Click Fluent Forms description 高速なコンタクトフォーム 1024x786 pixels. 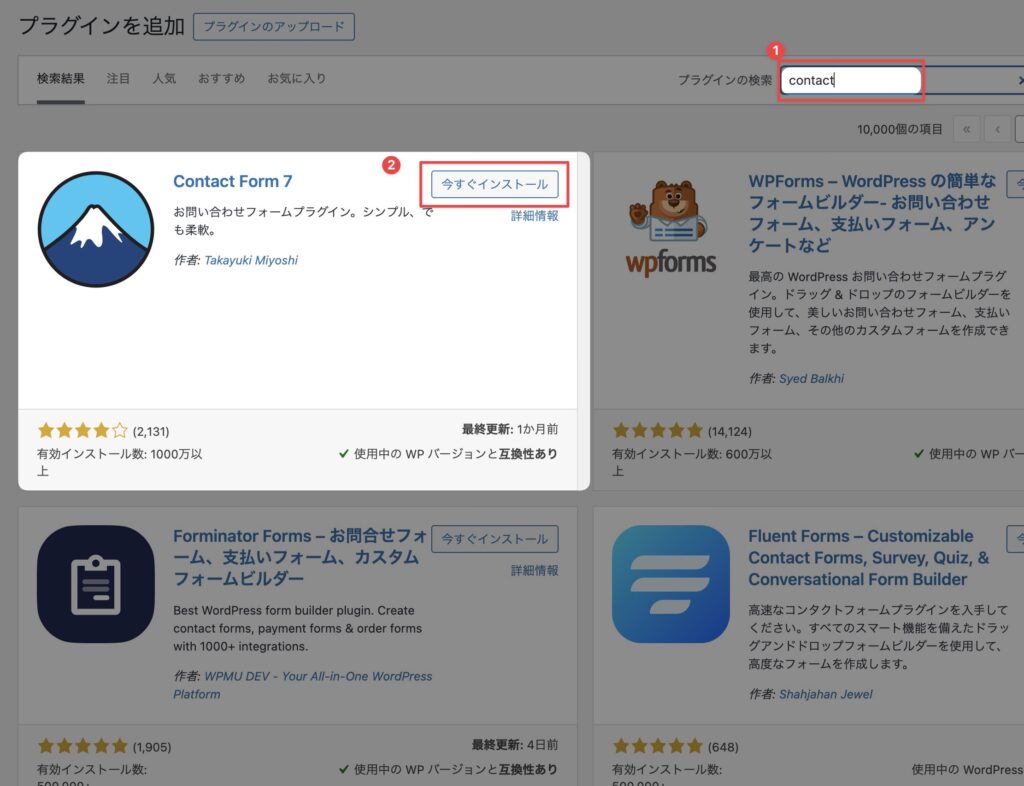point(878,637)
